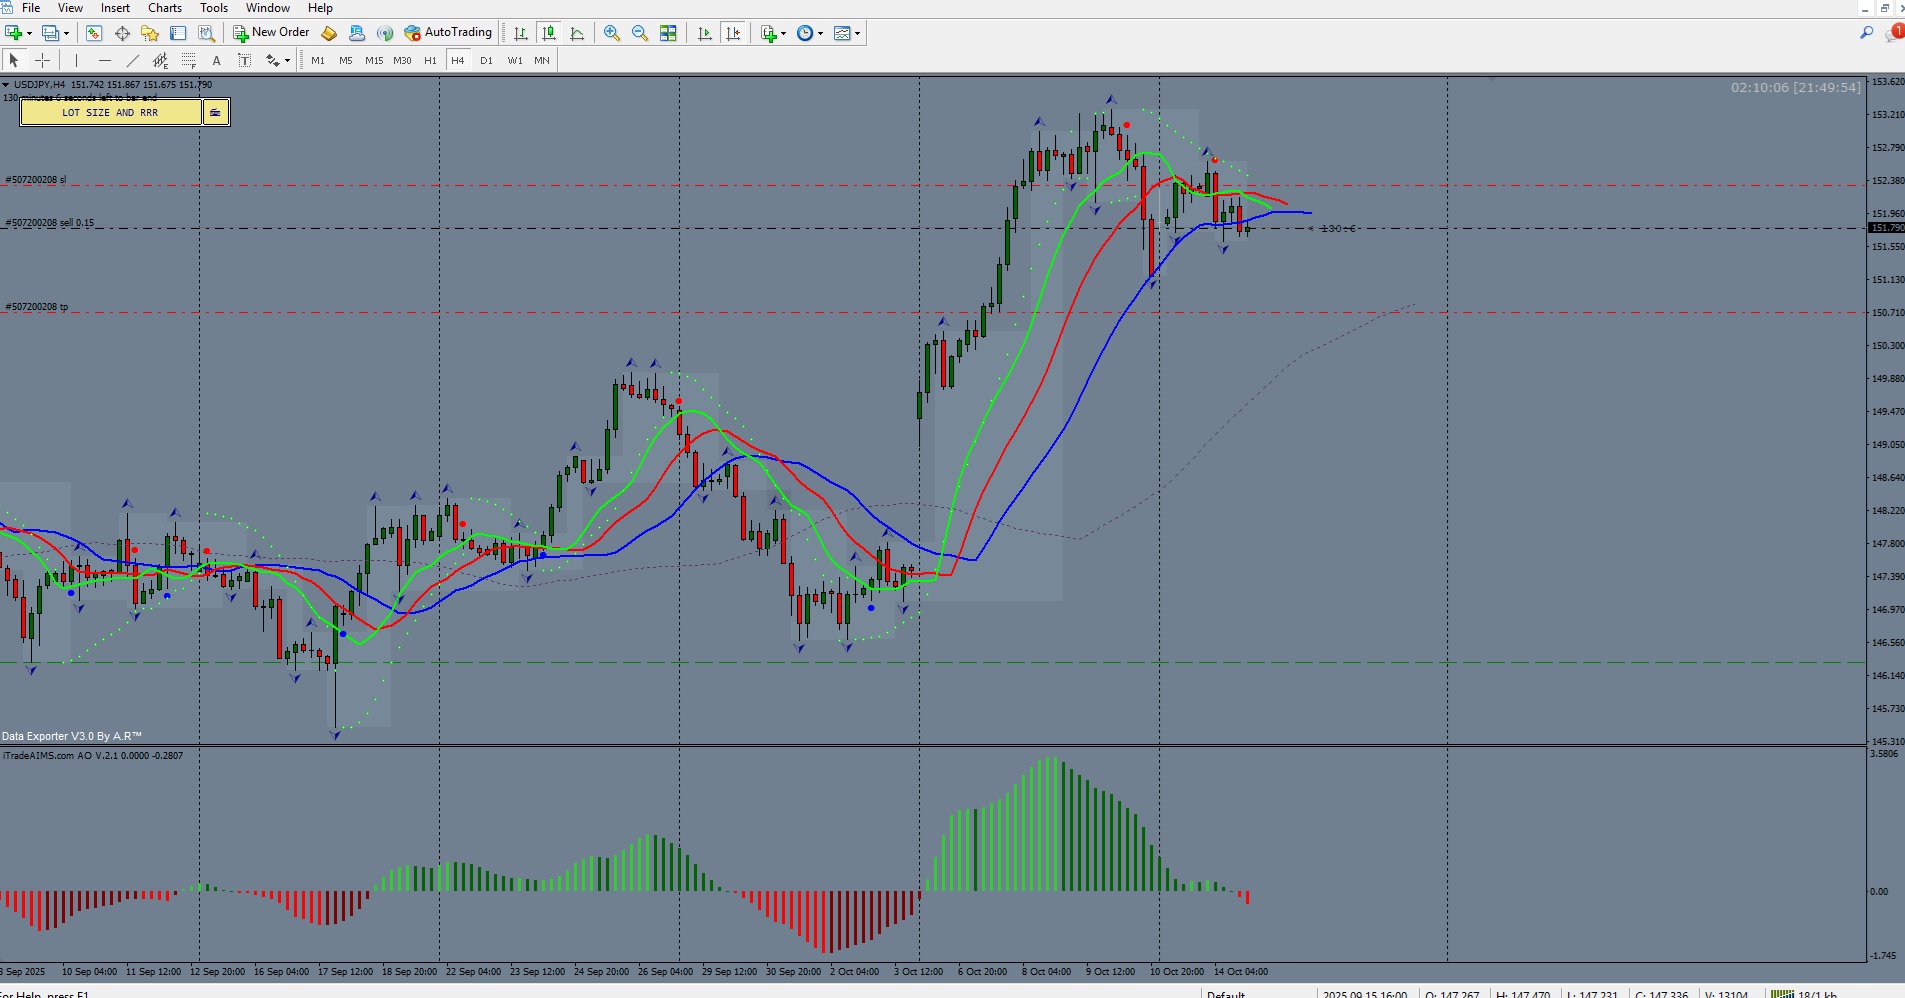Zoom in on the chart

(x=612, y=33)
